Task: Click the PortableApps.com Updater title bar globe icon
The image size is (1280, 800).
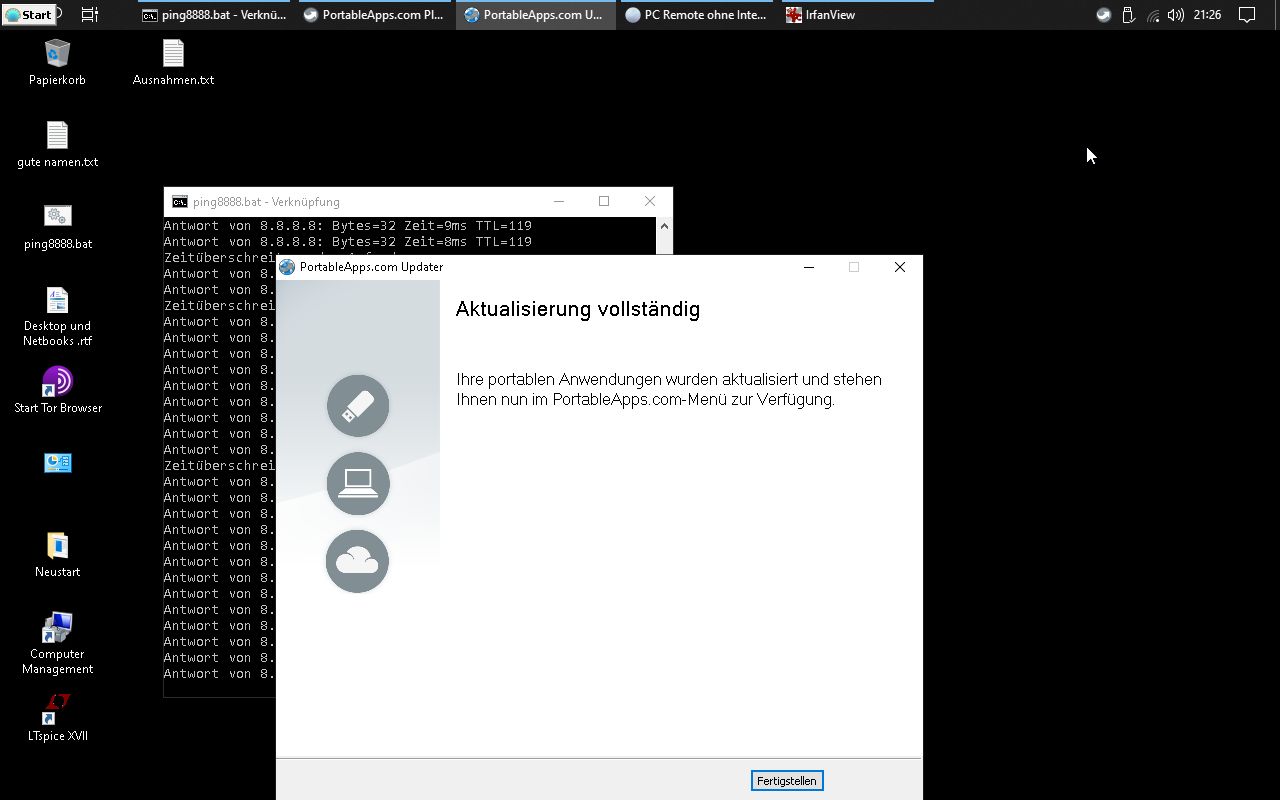Action: [x=287, y=267]
